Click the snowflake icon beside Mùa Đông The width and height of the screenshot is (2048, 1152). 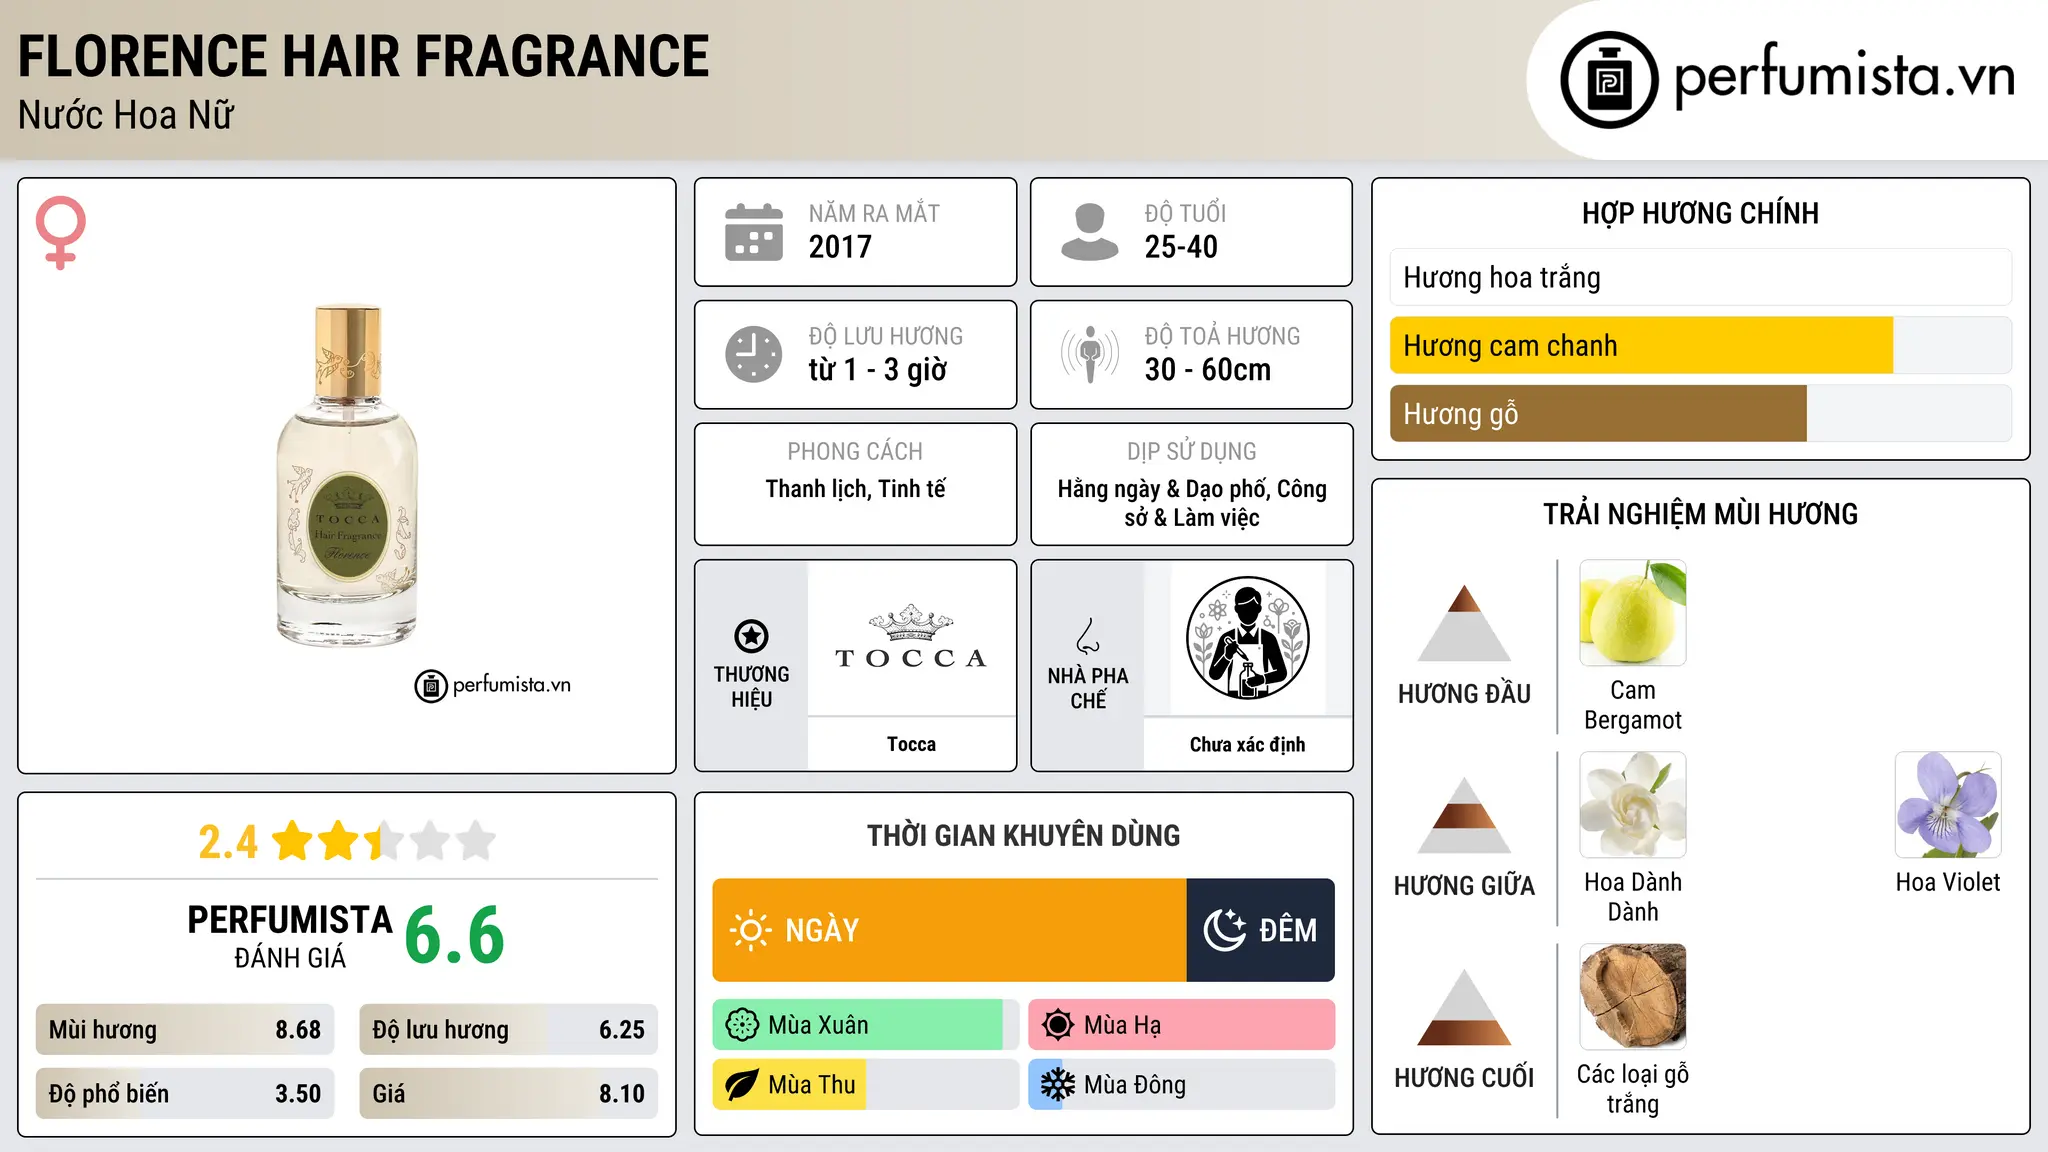(x=1058, y=1085)
